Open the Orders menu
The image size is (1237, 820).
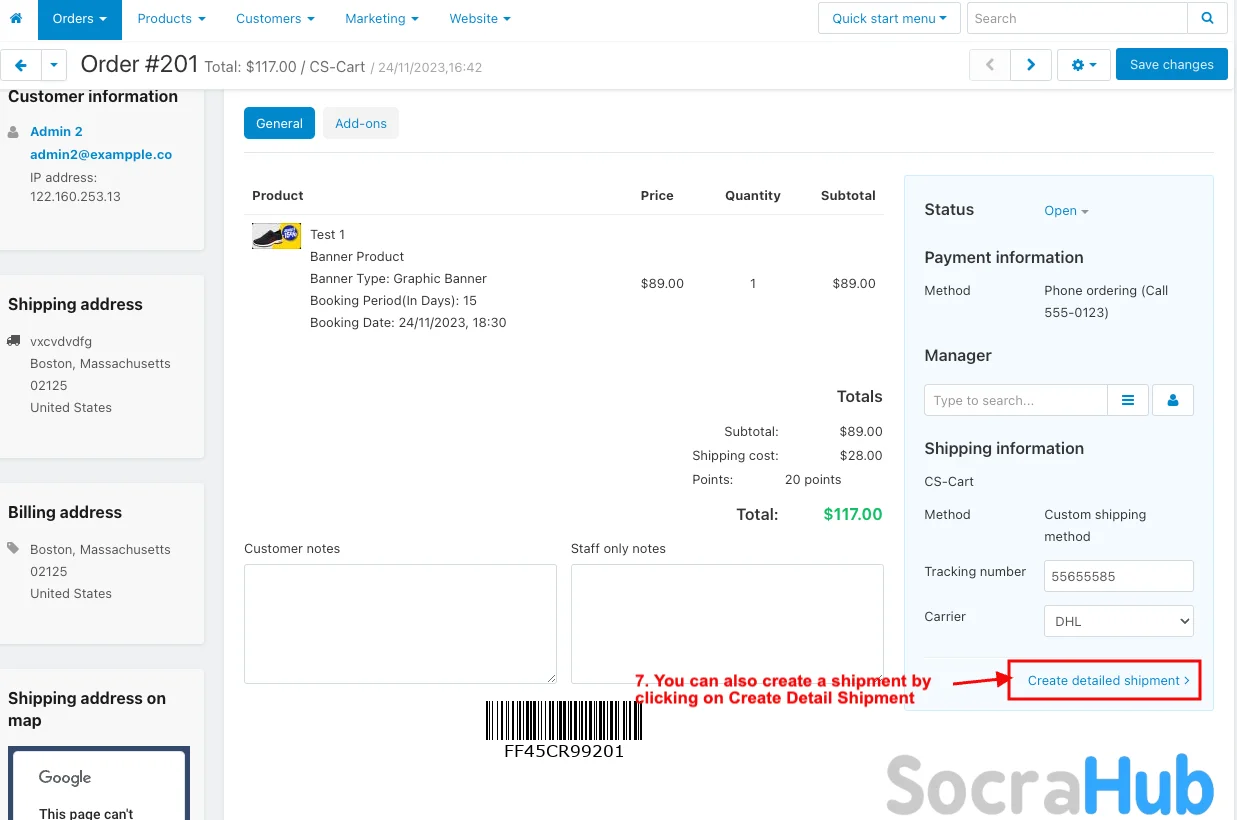(x=79, y=18)
